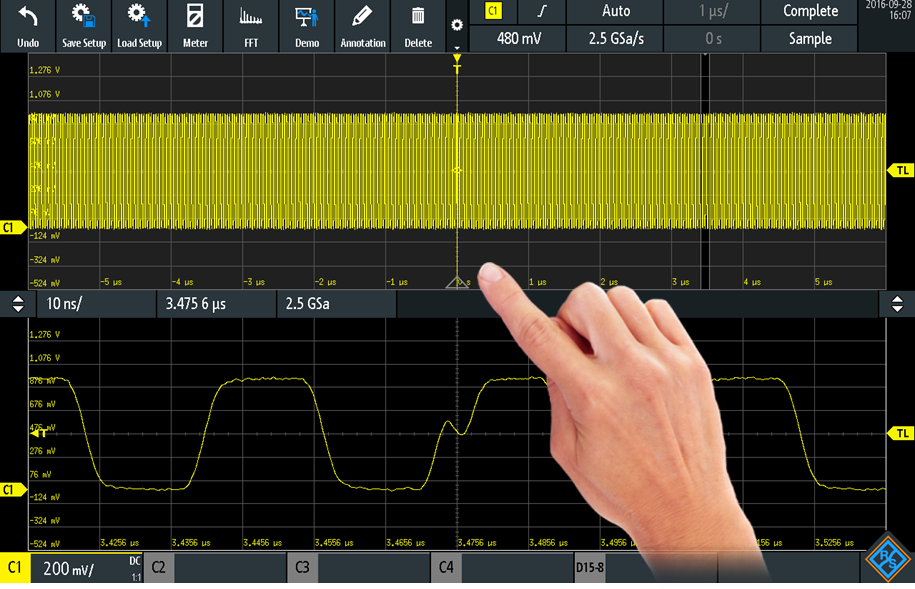Select the rising edge trigger slope button
This screenshot has height=589, width=915.
[543, 11]
